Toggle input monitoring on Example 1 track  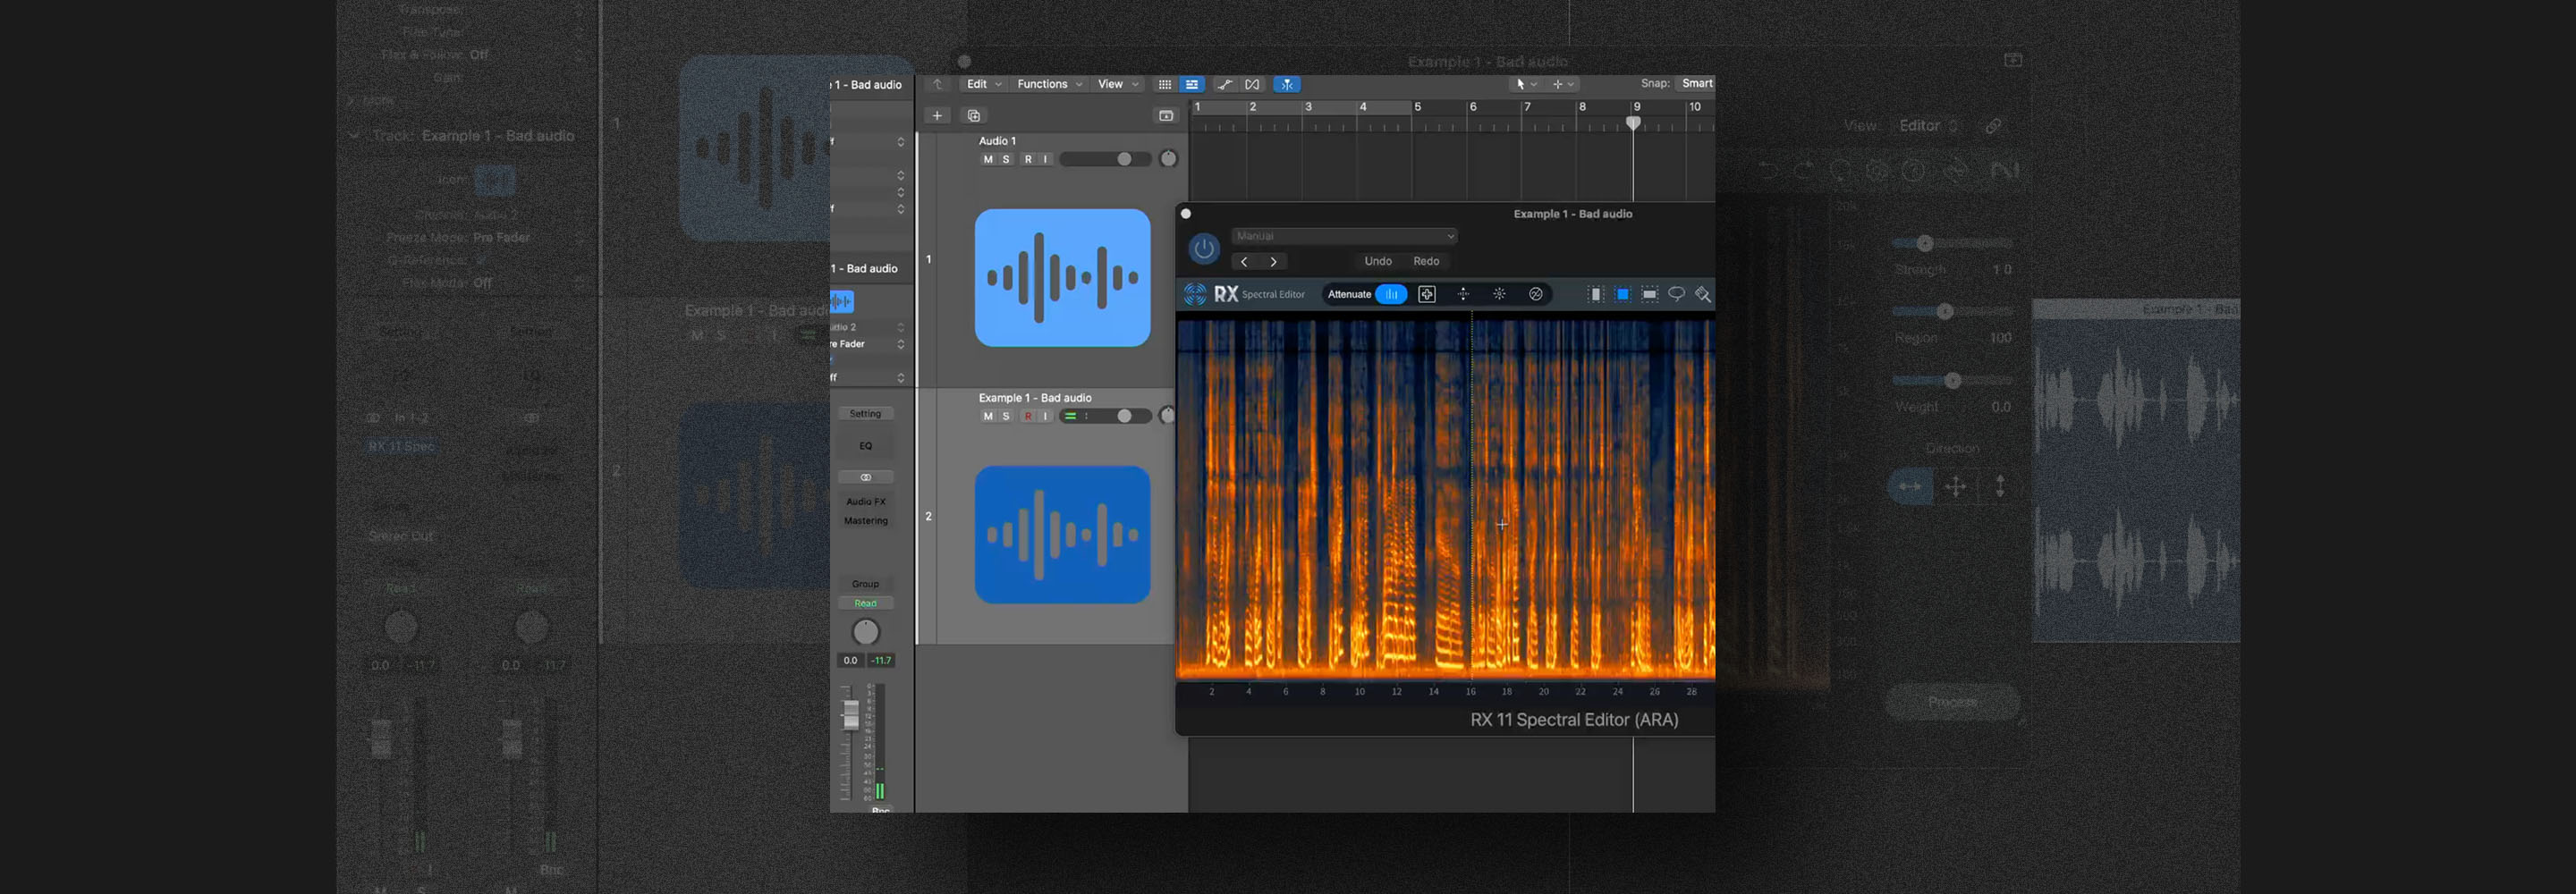[1045, 416]
